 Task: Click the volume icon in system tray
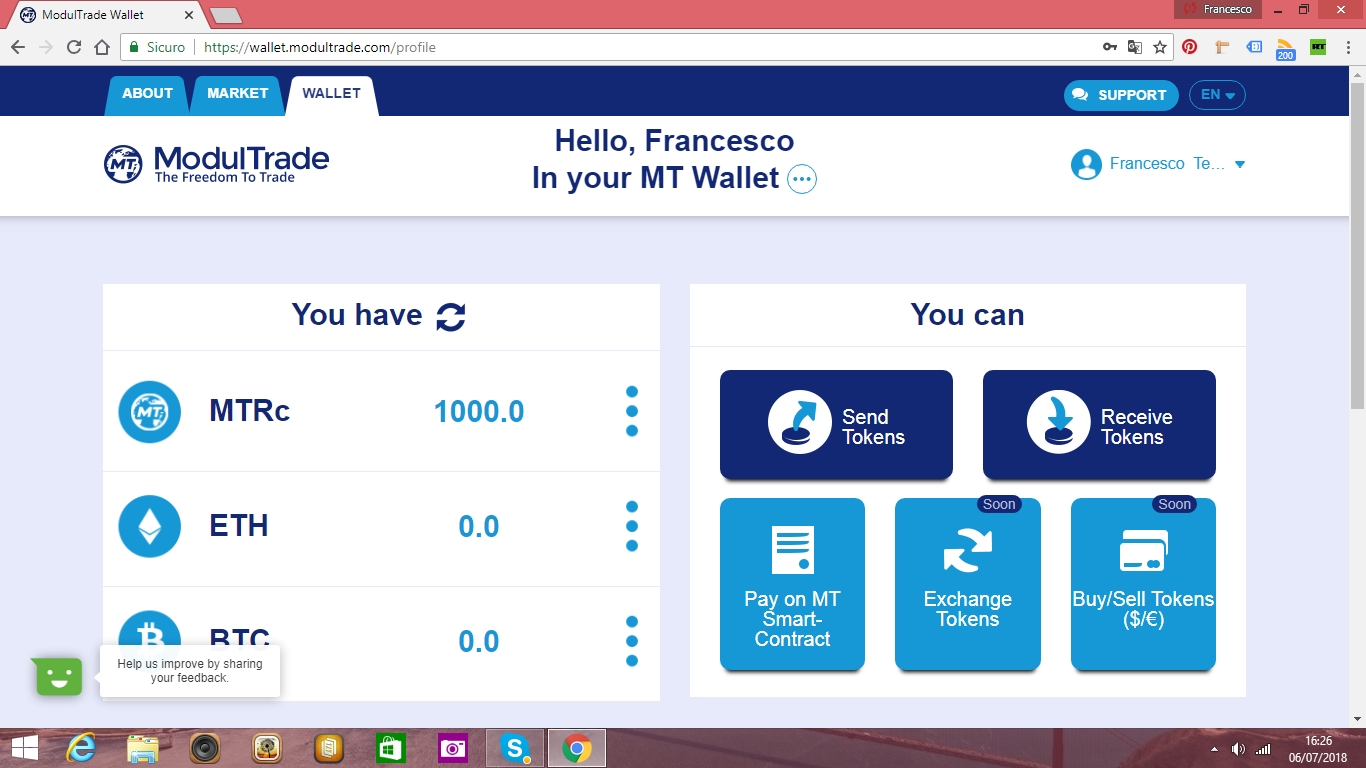[1238, 749]
